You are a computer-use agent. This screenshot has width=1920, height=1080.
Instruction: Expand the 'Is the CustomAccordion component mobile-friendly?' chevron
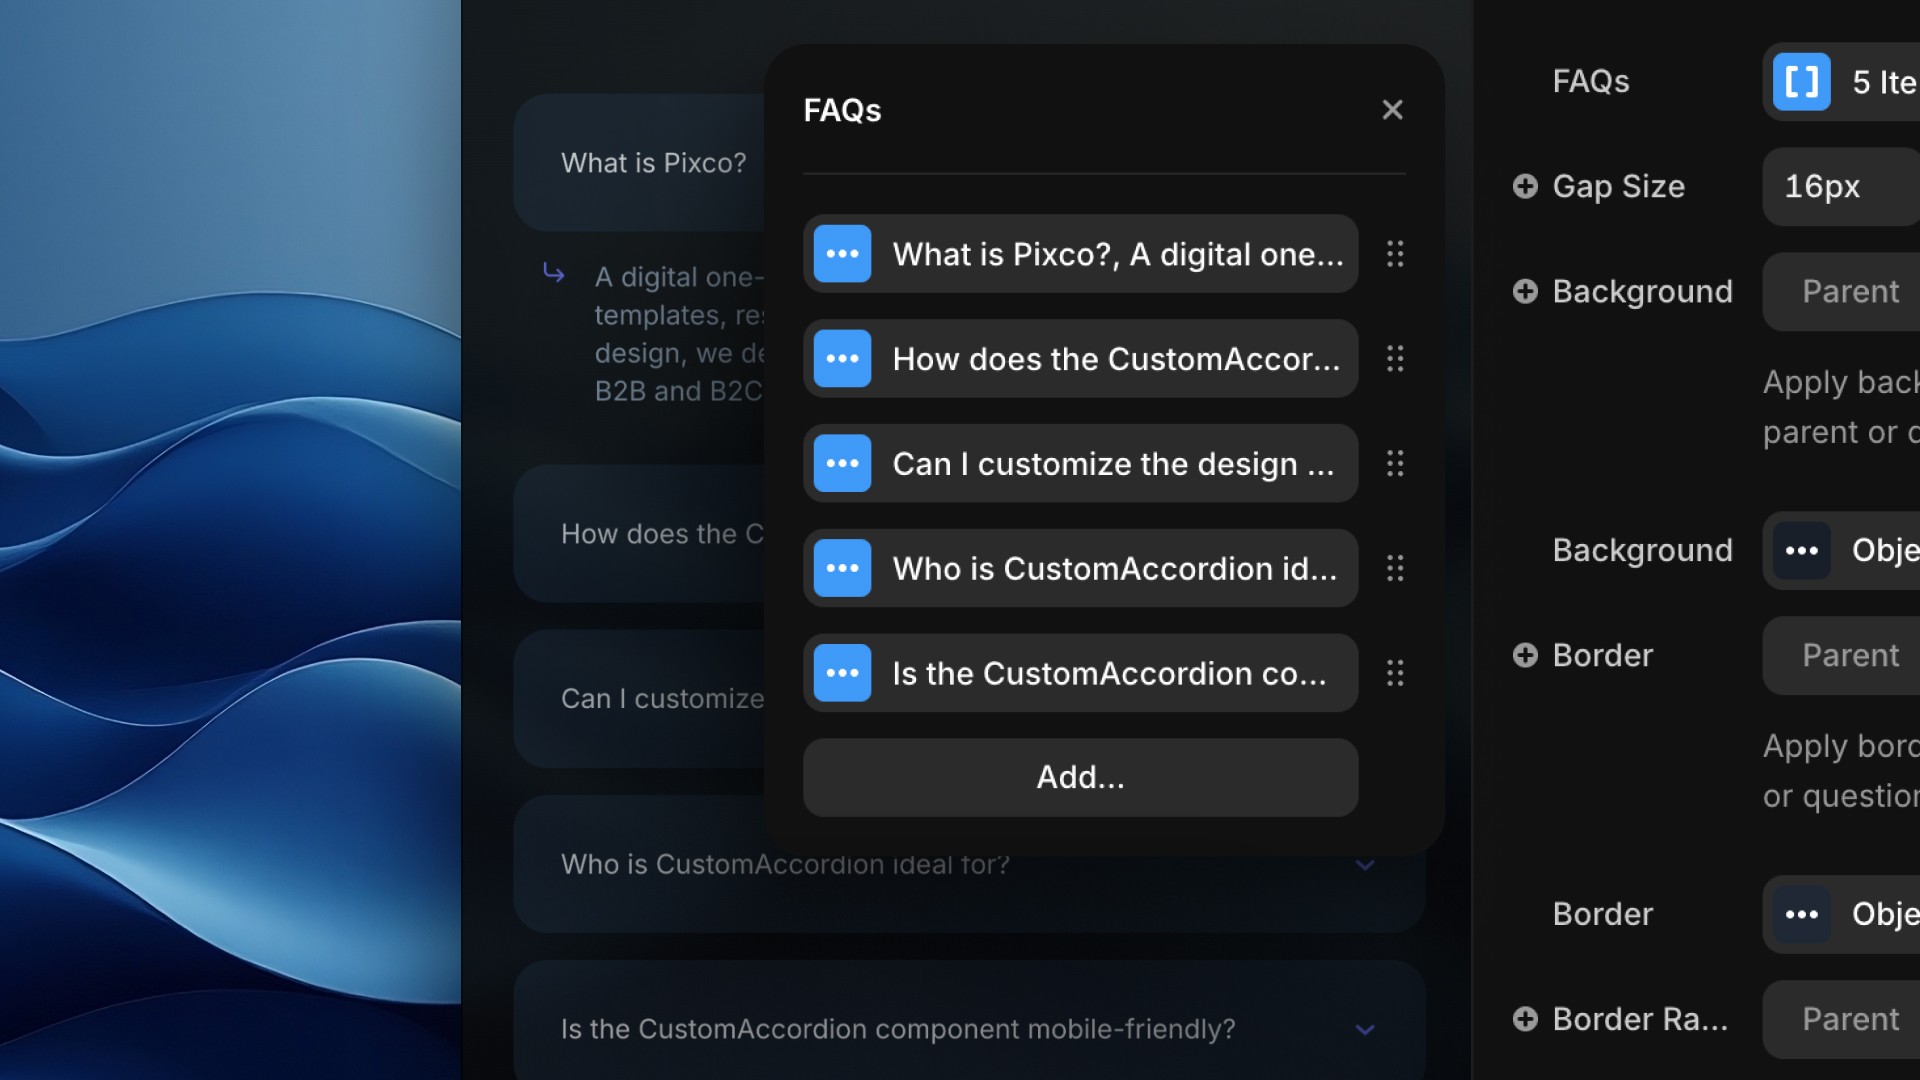pyautogui.click(x=1365, y=1029)
